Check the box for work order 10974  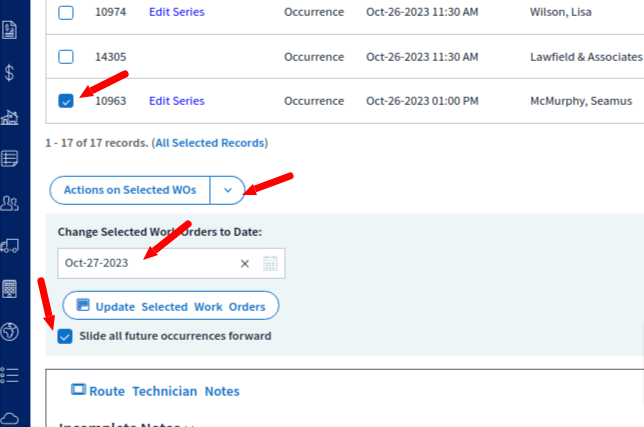tap(66, 12)
